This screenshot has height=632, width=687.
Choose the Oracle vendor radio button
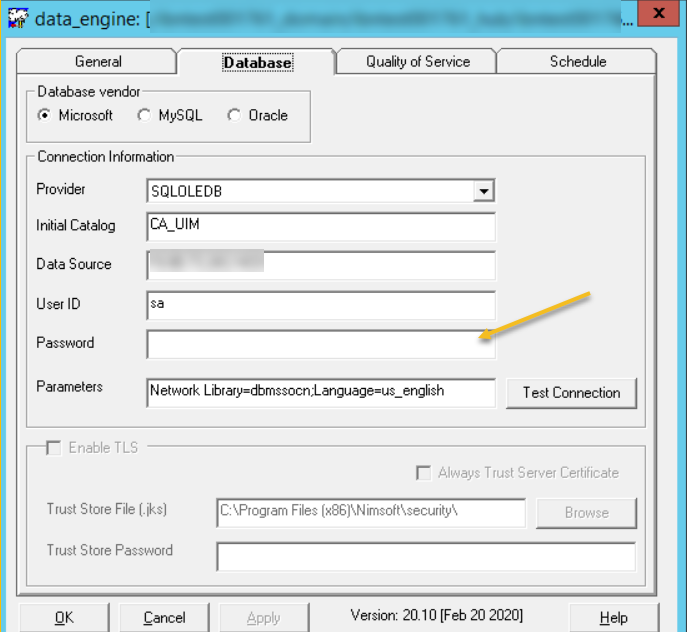coord(234,115)
